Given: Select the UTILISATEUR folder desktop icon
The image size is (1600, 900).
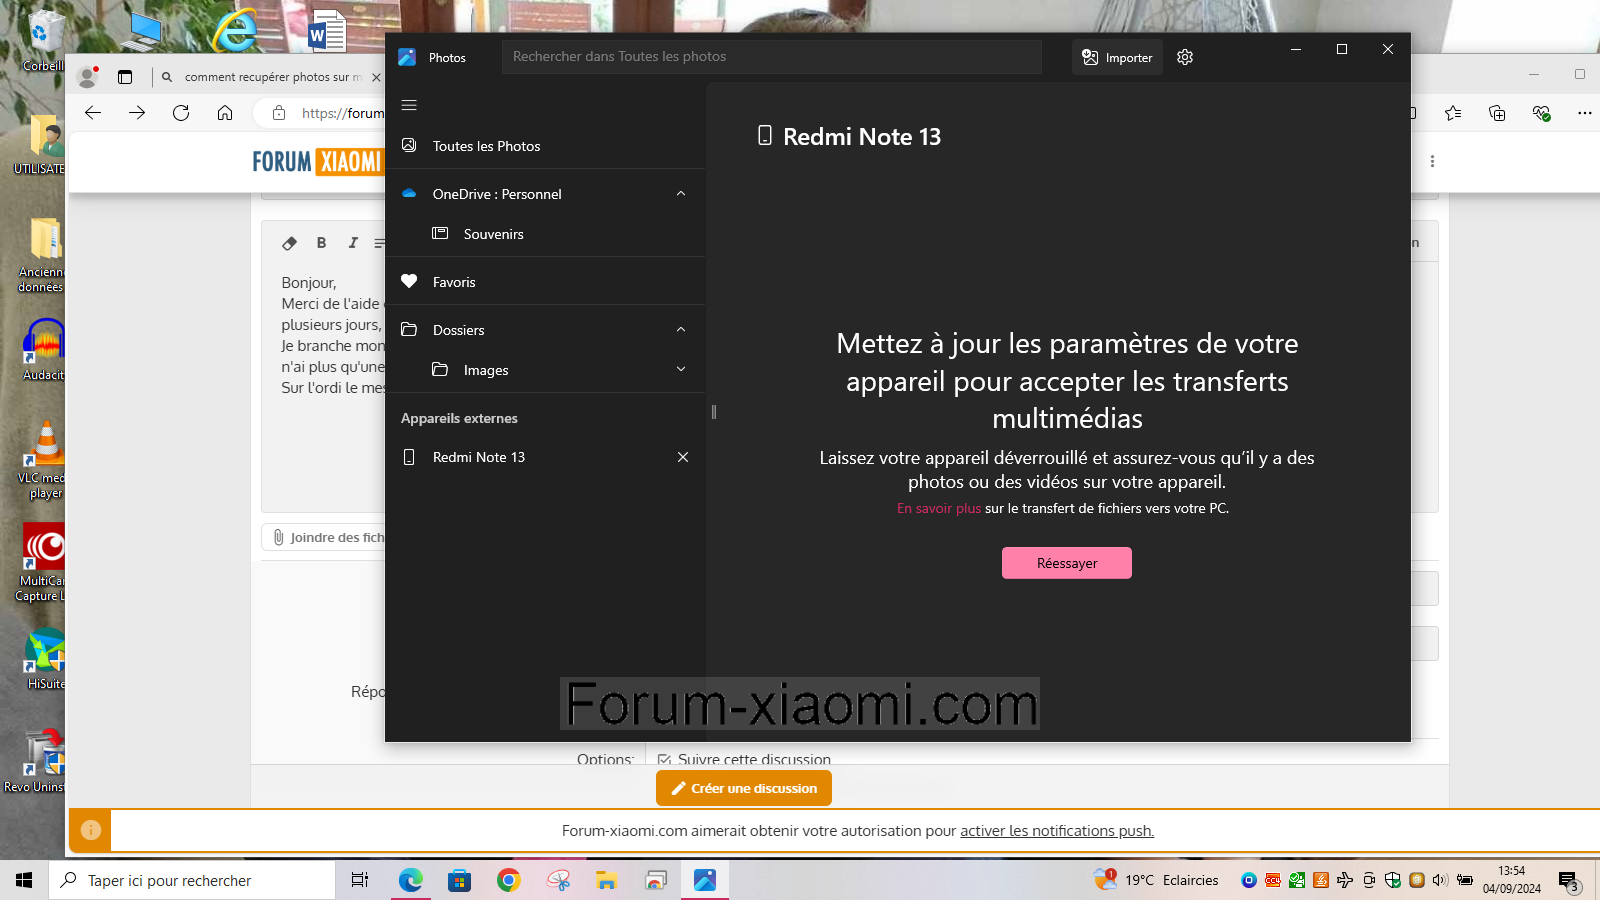Looking at the screenshot, I should [42, 145].
